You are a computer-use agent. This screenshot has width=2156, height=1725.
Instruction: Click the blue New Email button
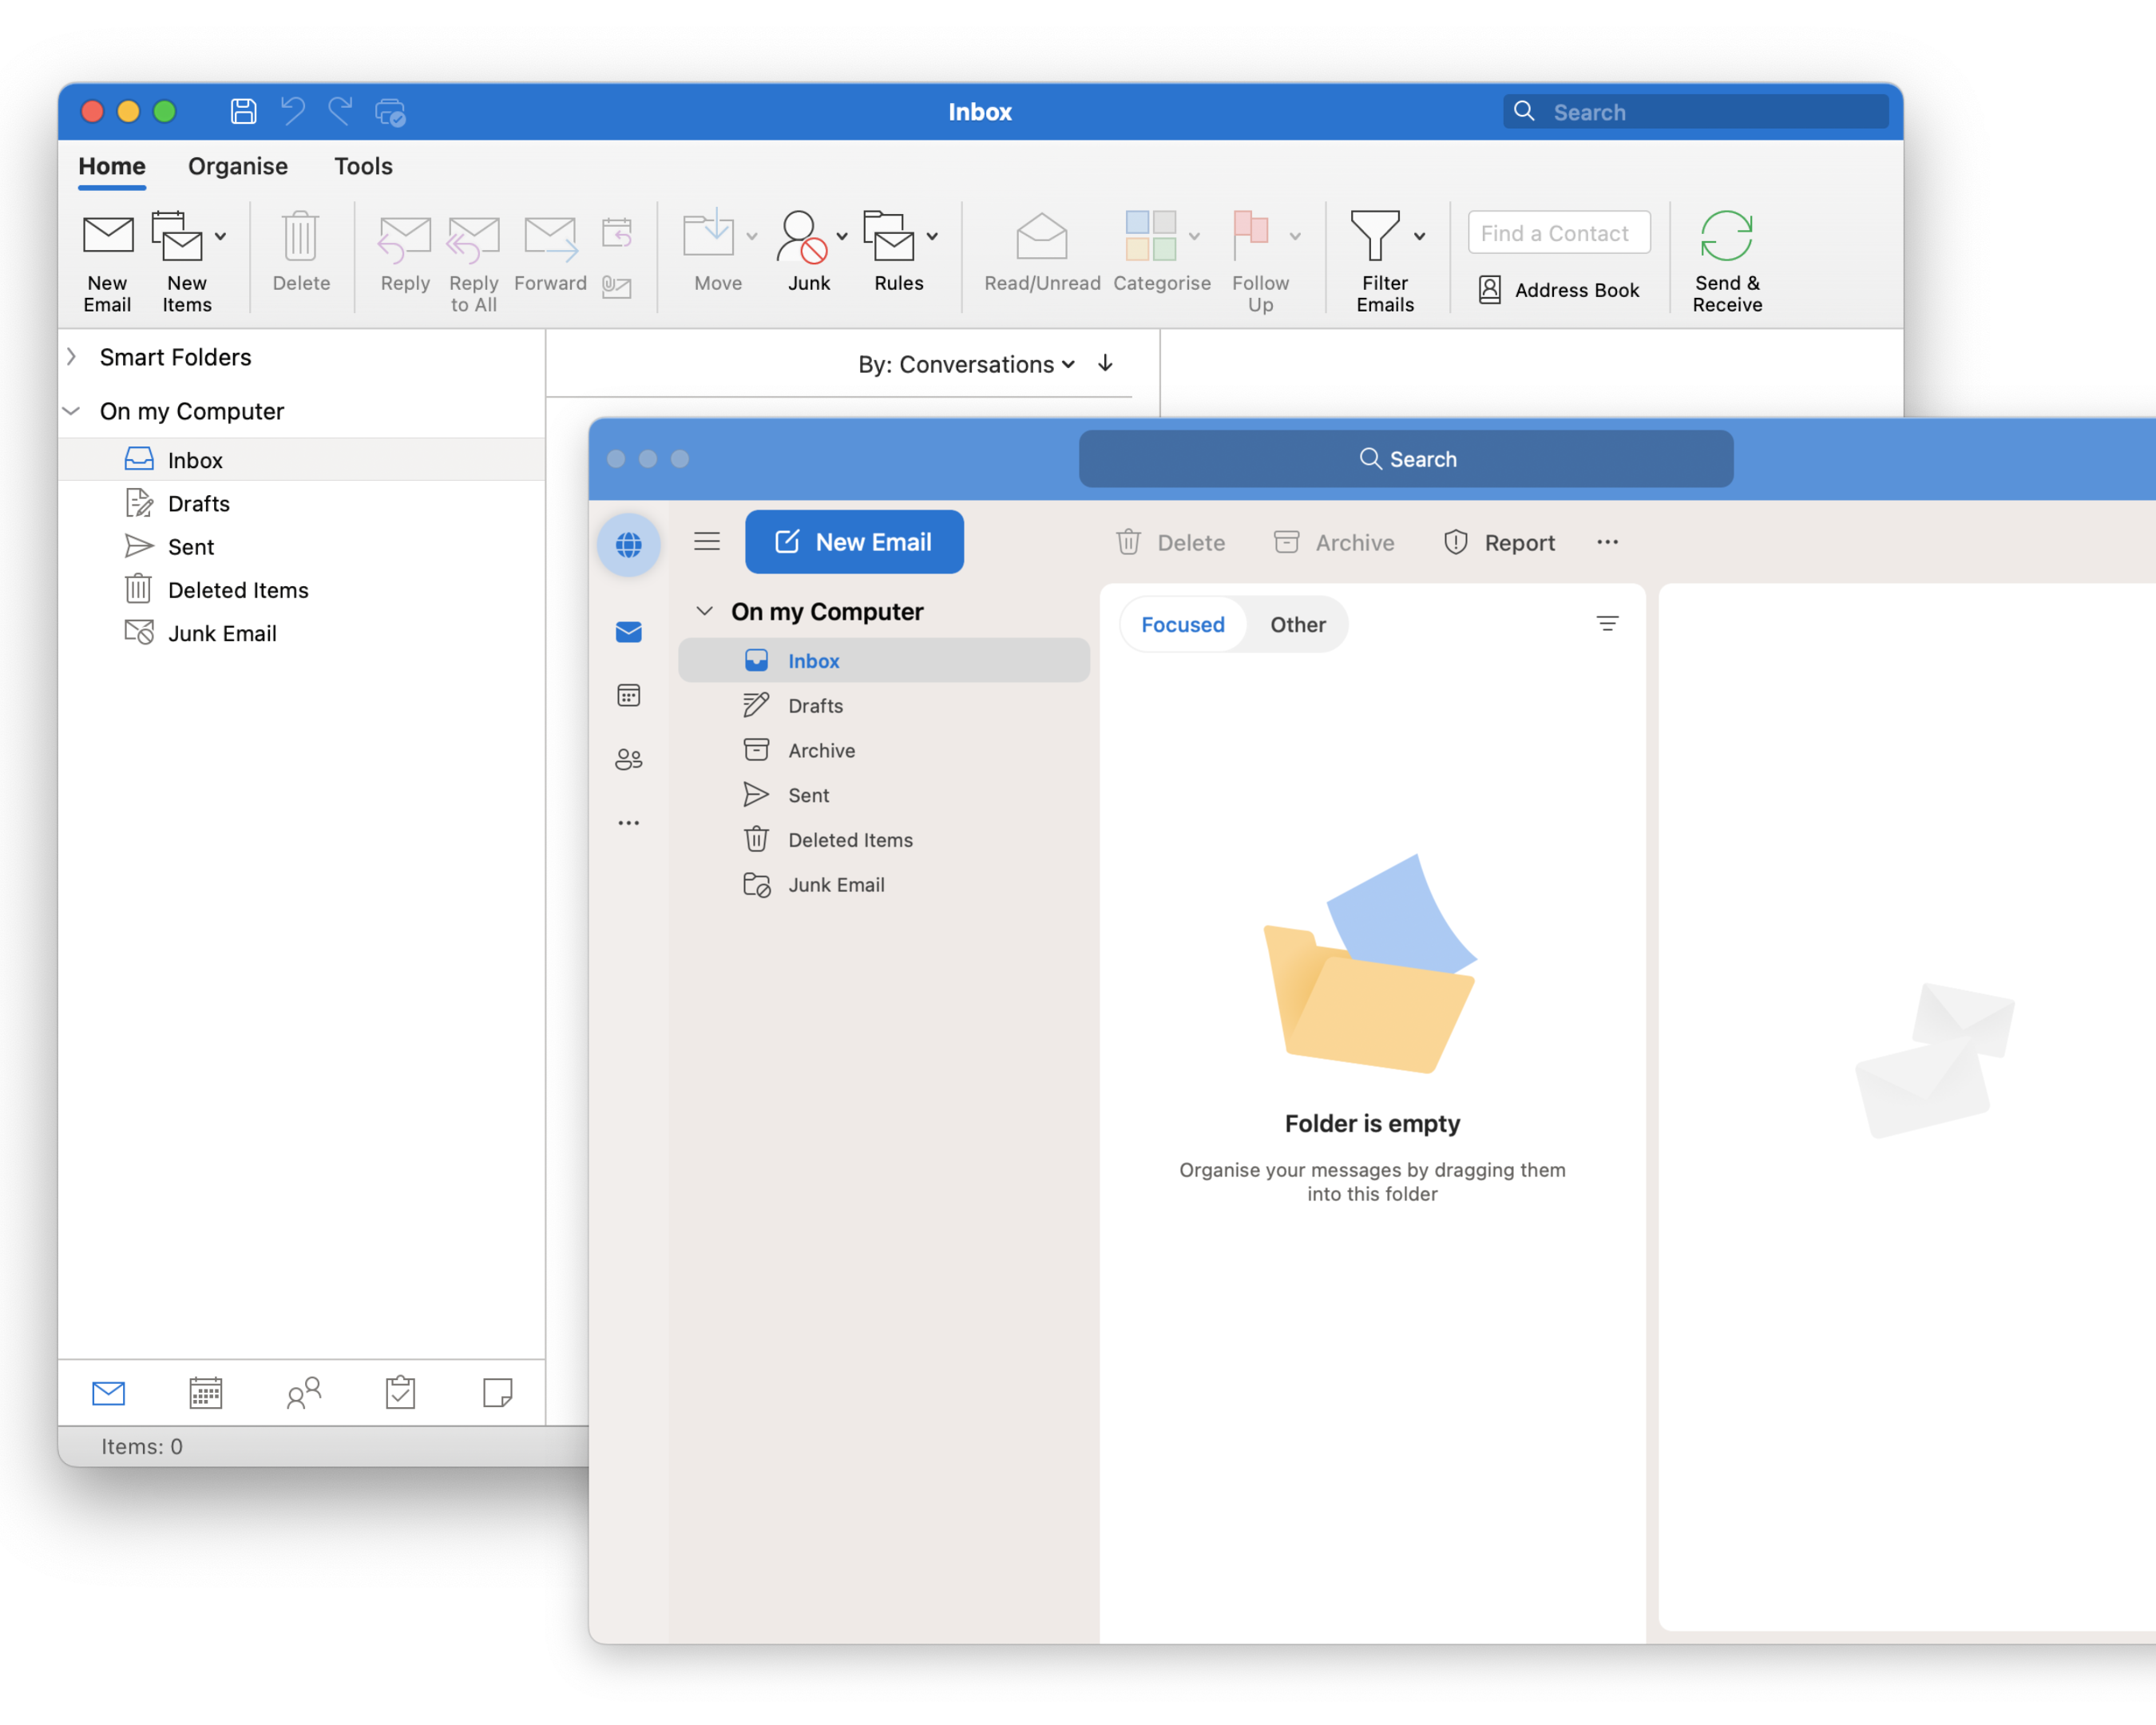pyautogui.click(x=854, y=542)
